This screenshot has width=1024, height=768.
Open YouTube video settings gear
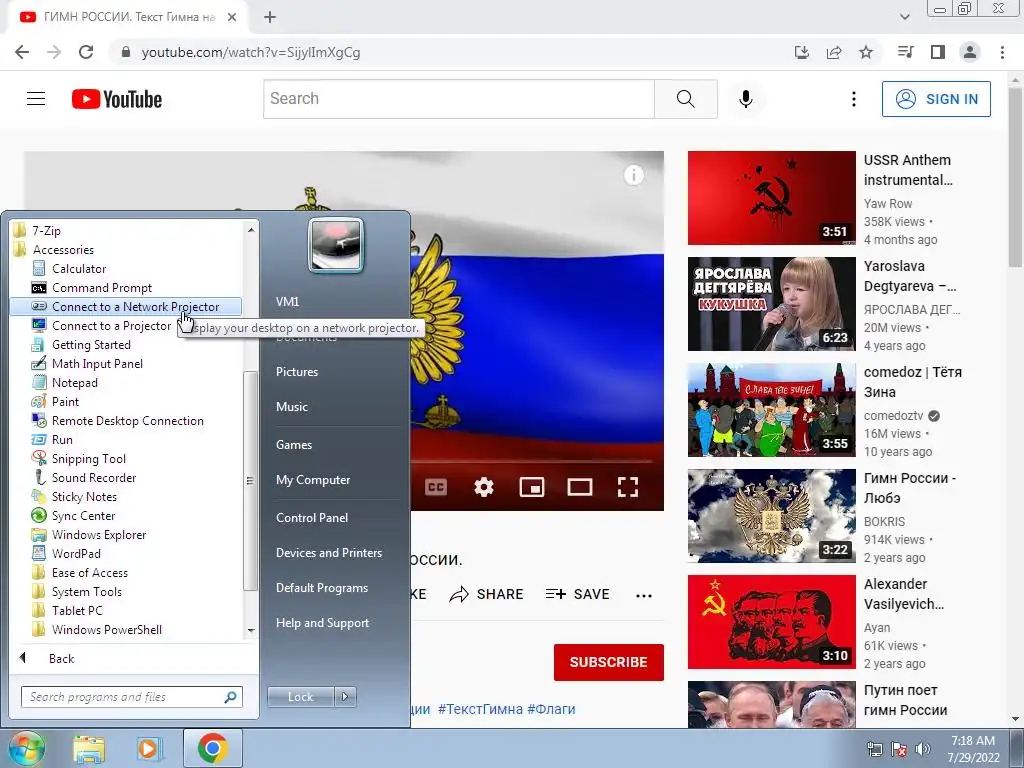[x=484, y=487]
